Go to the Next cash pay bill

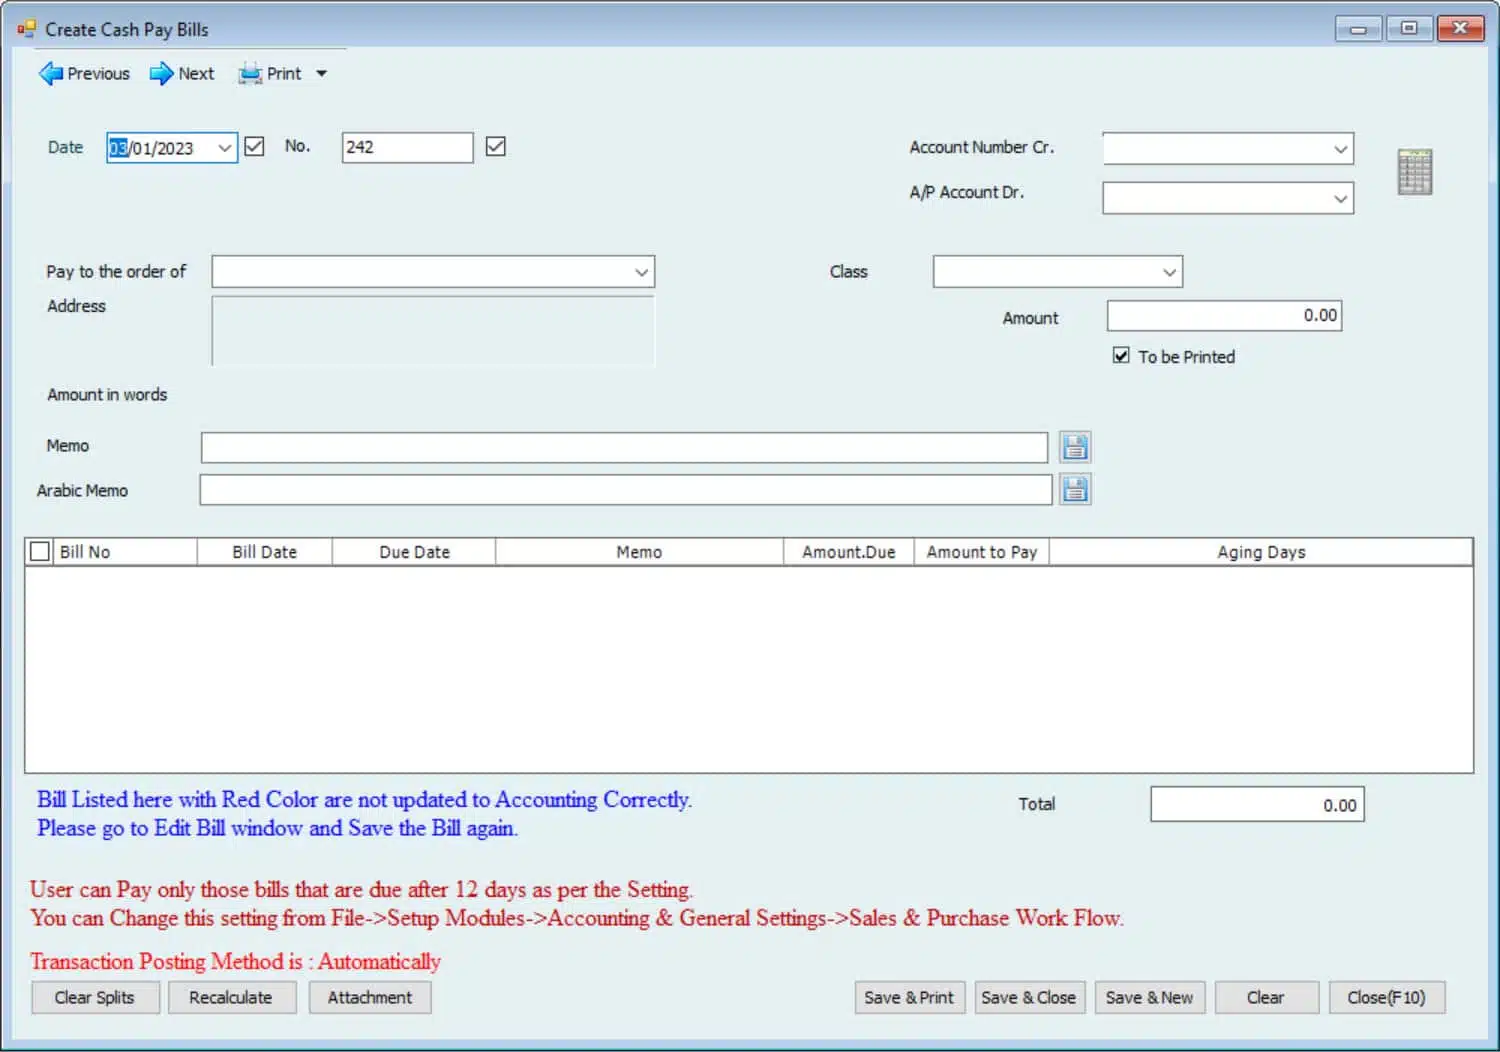pyautogui.click(x=182, y=74)
